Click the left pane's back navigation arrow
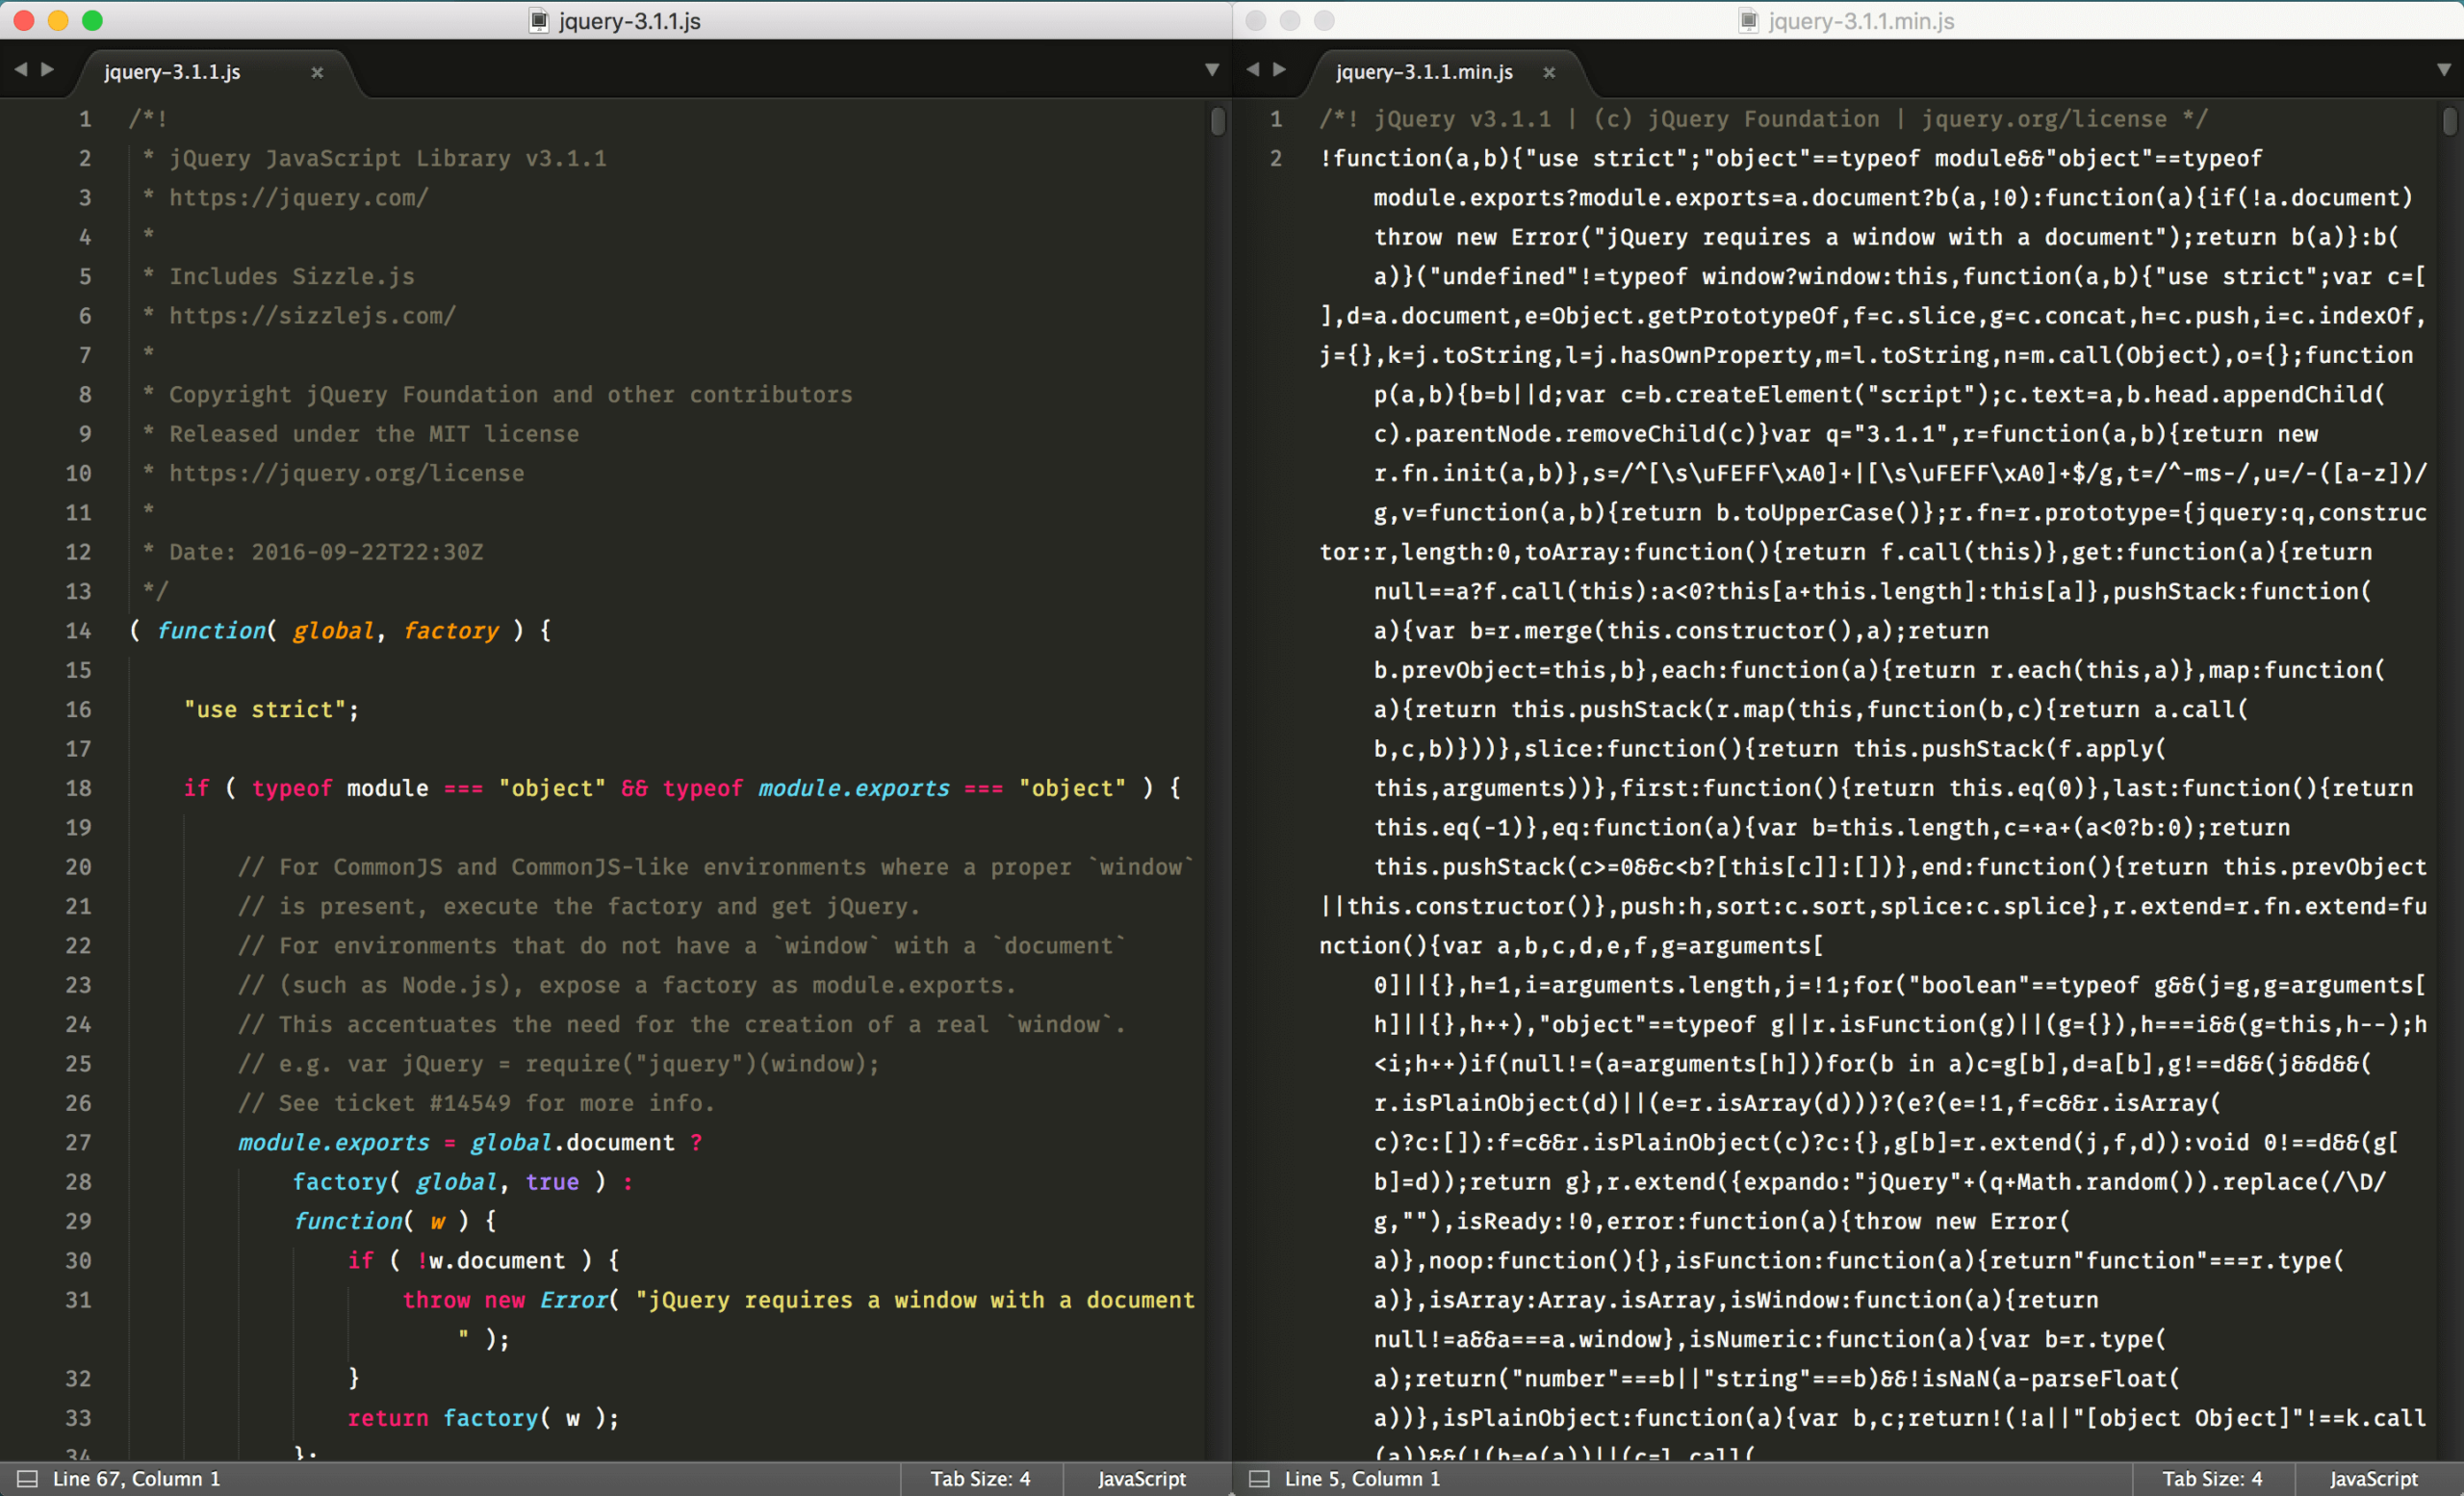 20,69
